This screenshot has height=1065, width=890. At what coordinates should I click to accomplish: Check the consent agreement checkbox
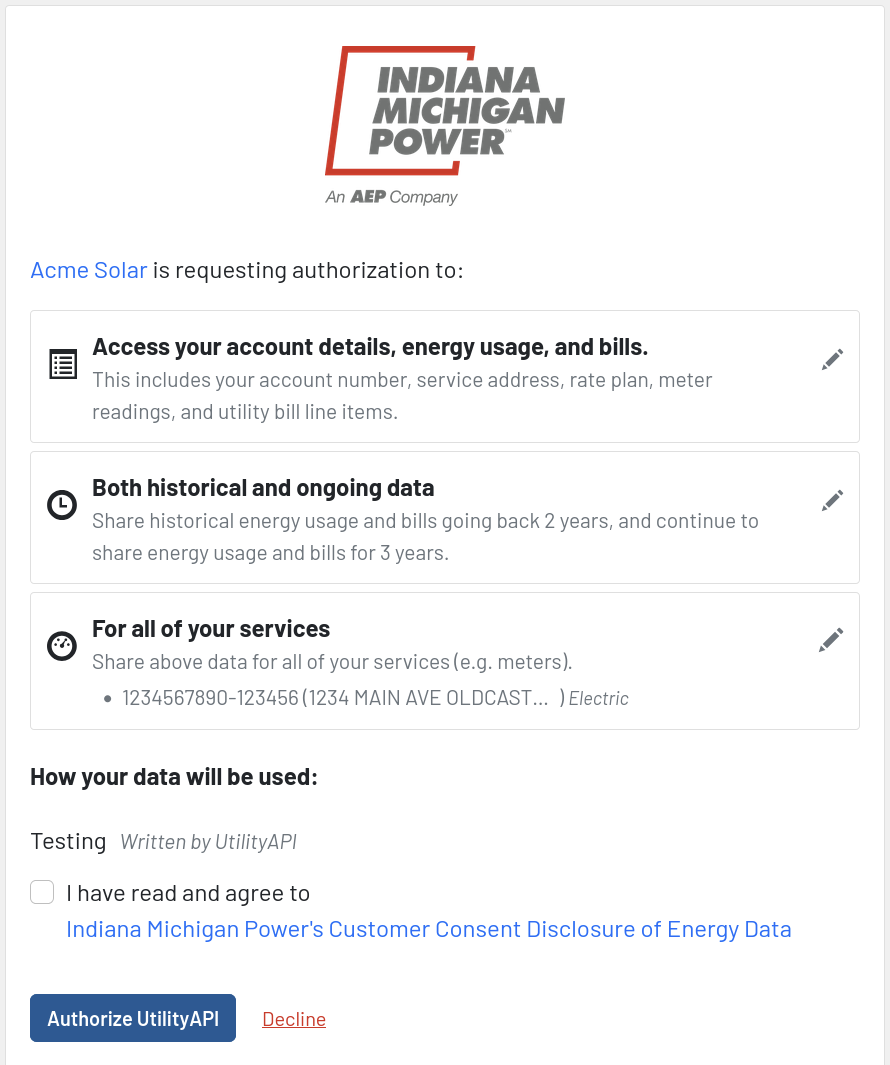pos(42,892)
